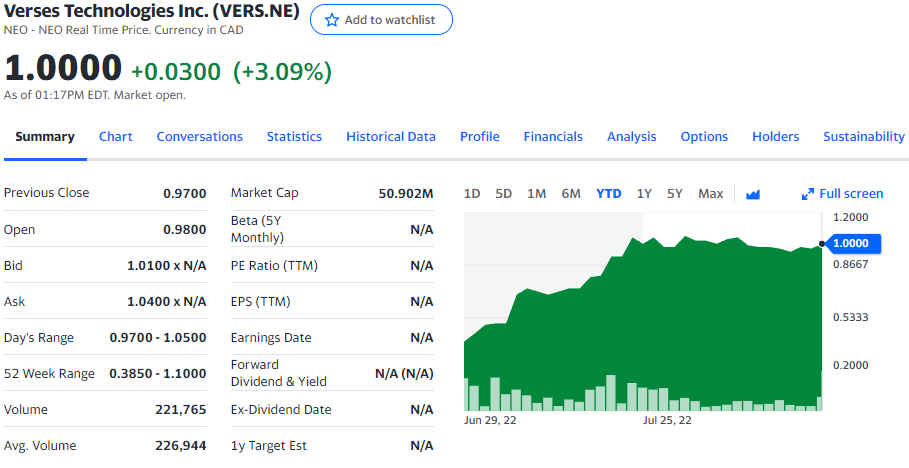Click the NEO Real Time Price currency note
The height and width of the screenshot is (468, 909).
pyautogui.click(x=123, y=30)
